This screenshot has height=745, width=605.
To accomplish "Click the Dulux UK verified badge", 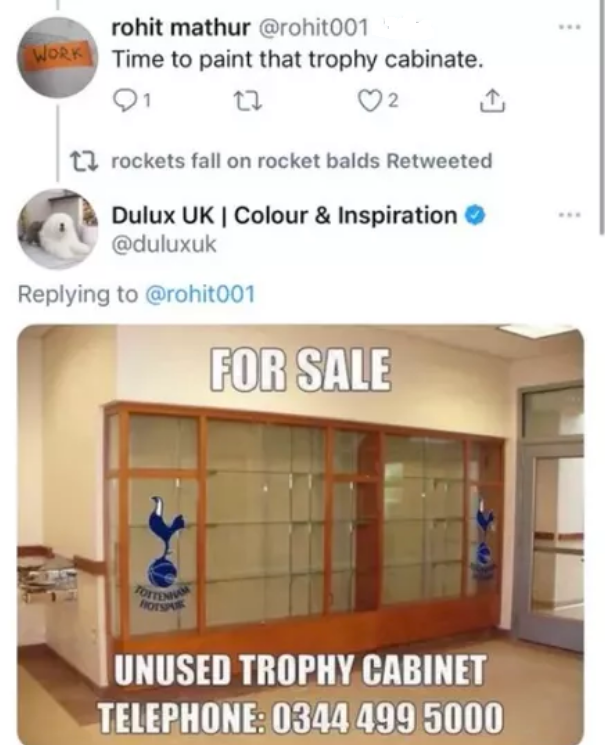I will coord(475,215).
